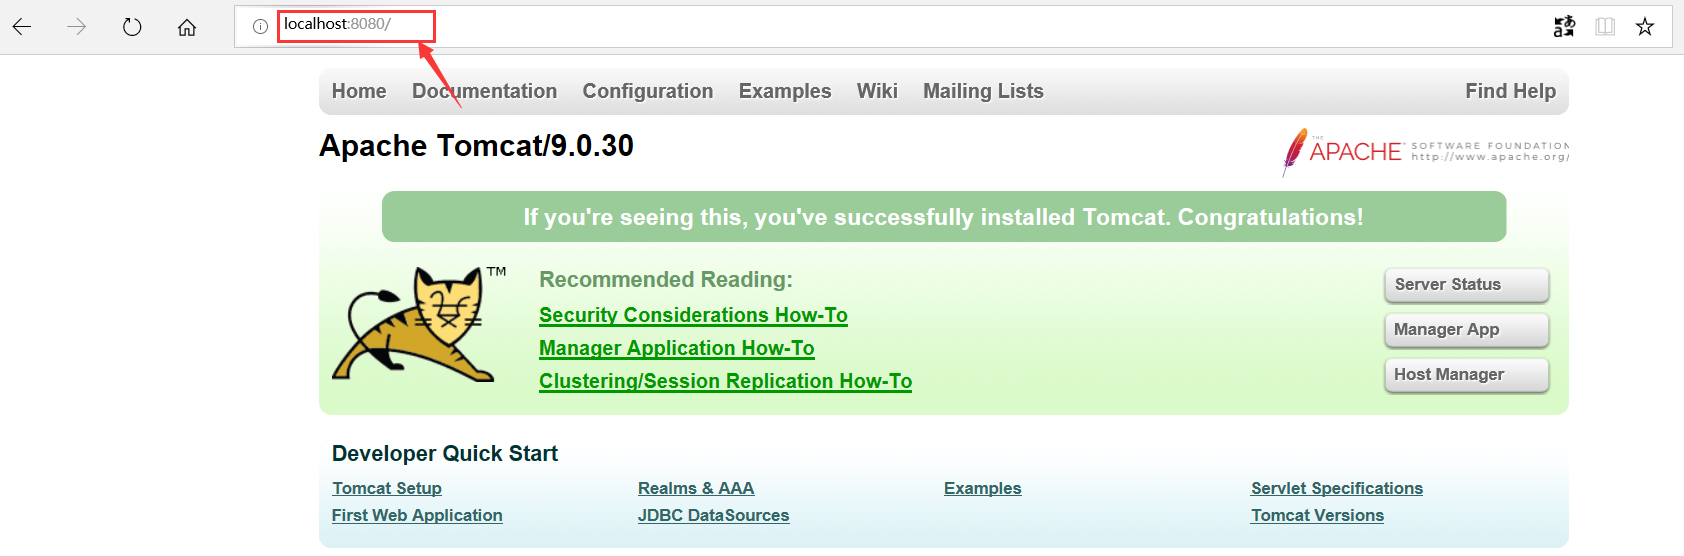
Task: Click the Developer Quick Start heading
Action: 445,454
